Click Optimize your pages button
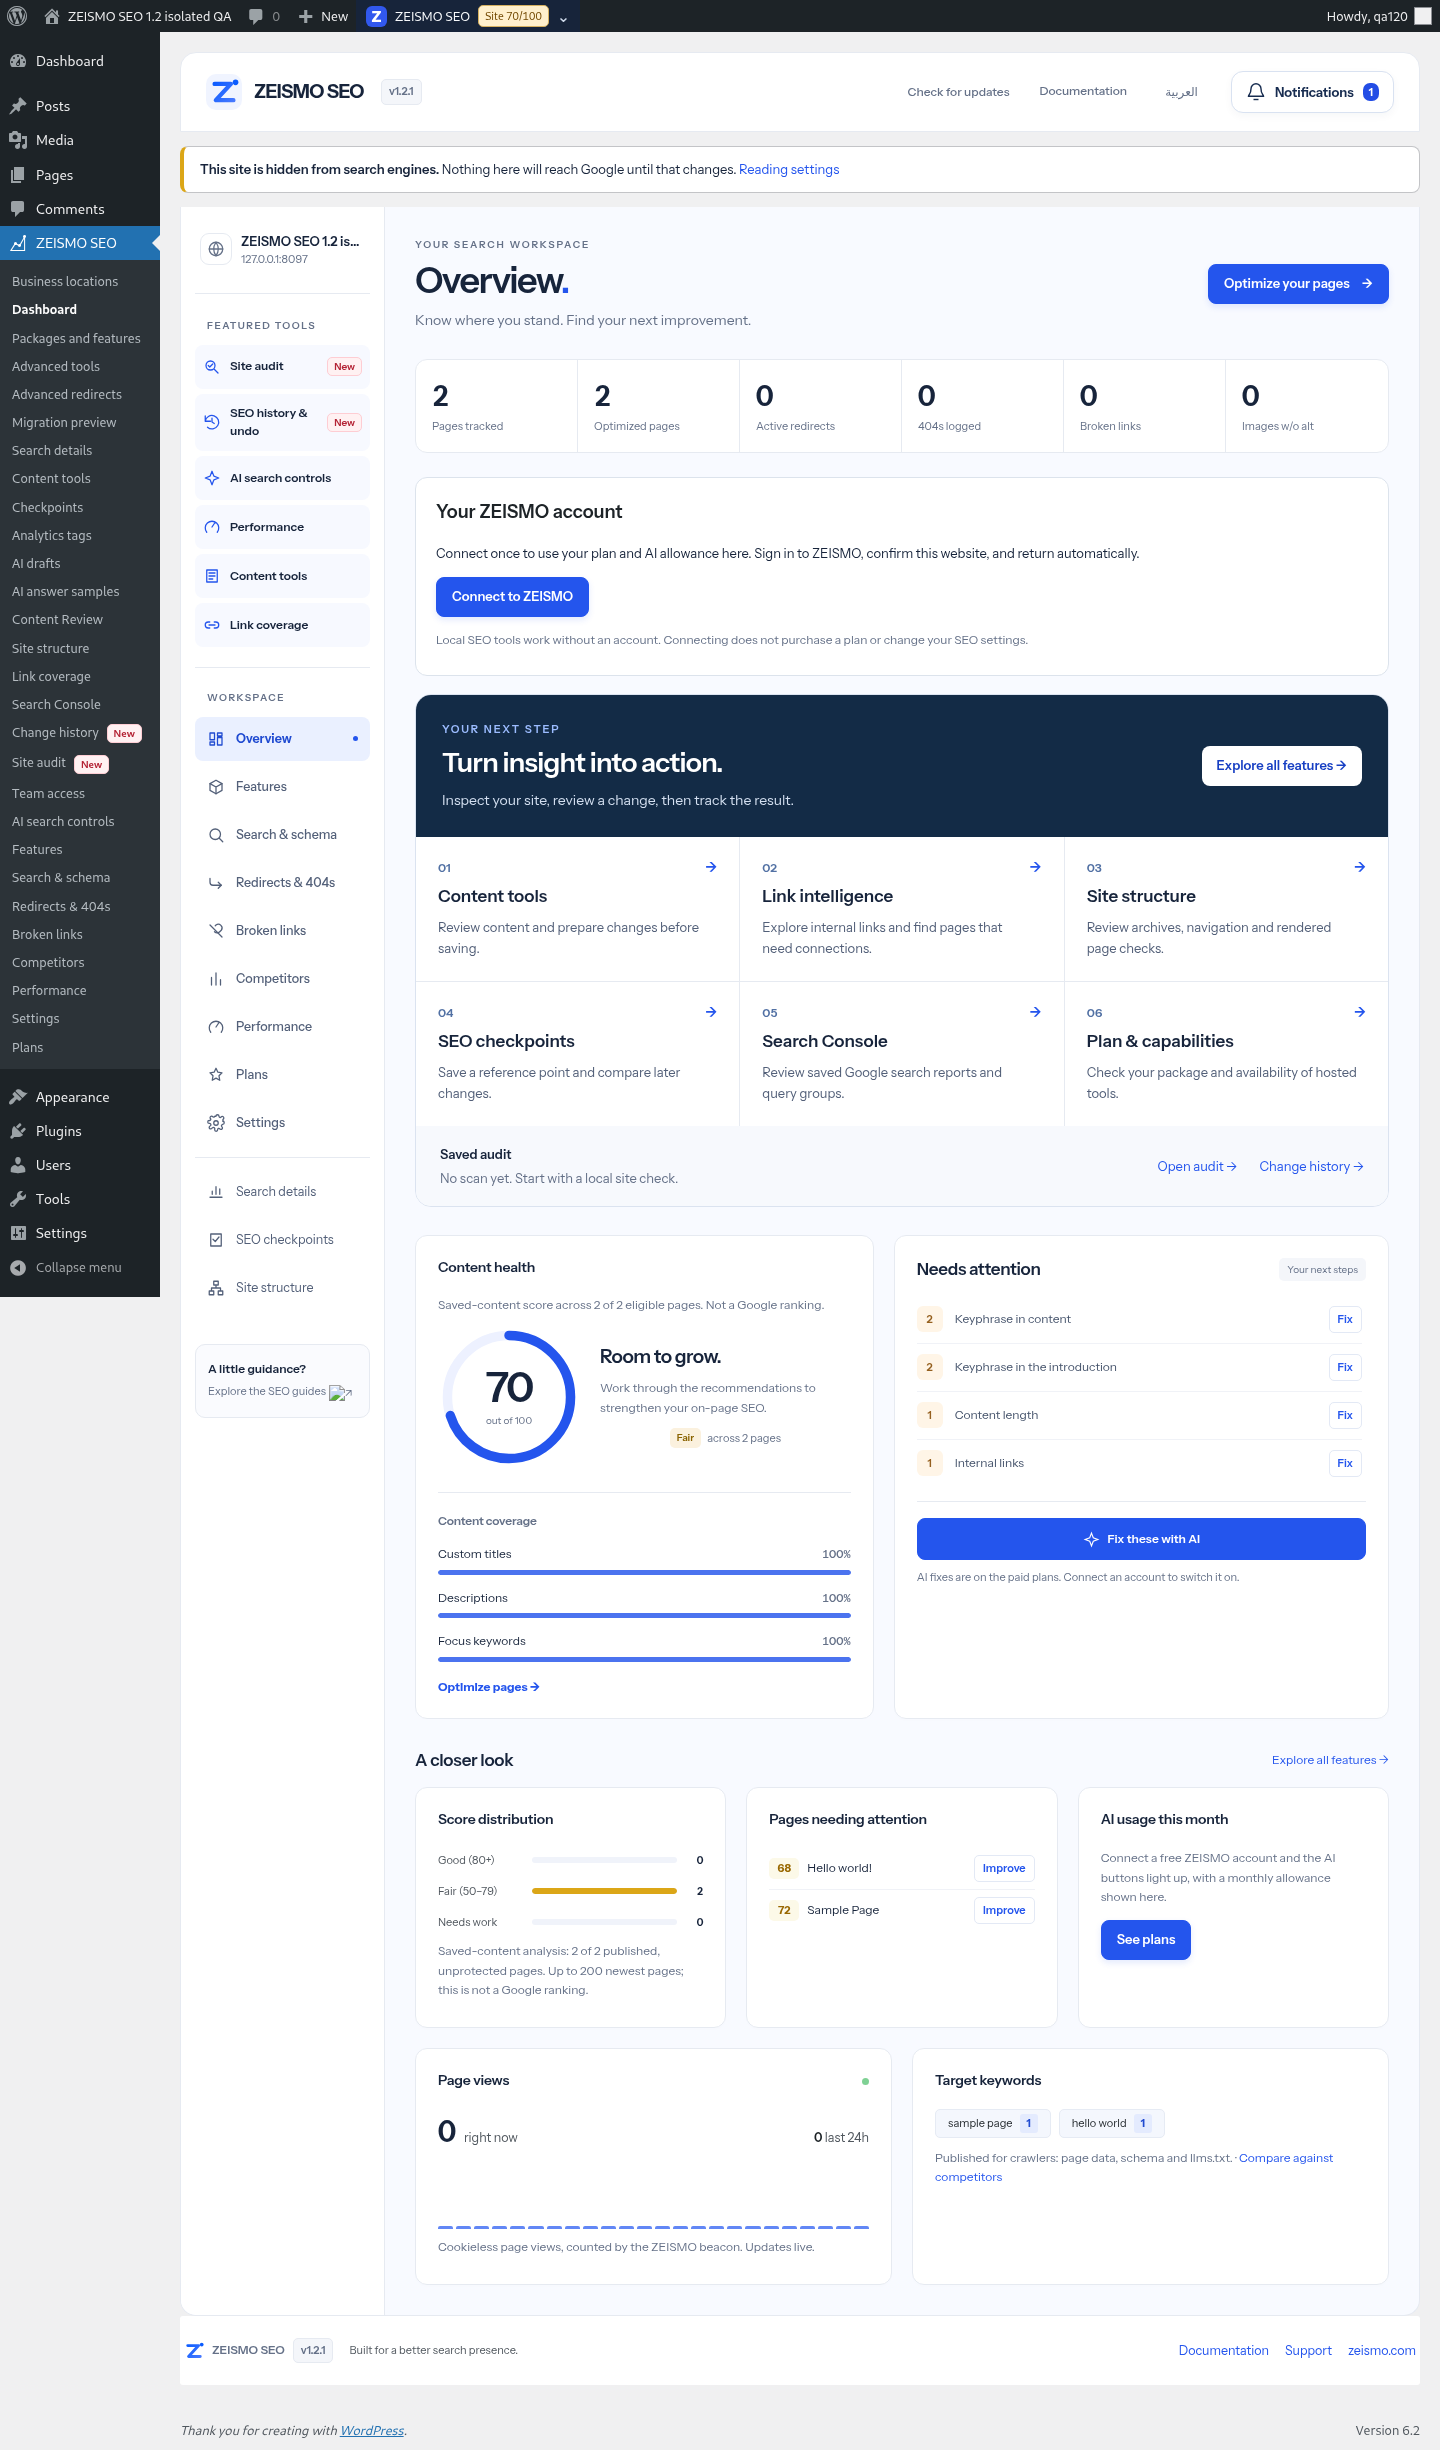The height and width of the screenshot is (2450, 1440). 1298,284
